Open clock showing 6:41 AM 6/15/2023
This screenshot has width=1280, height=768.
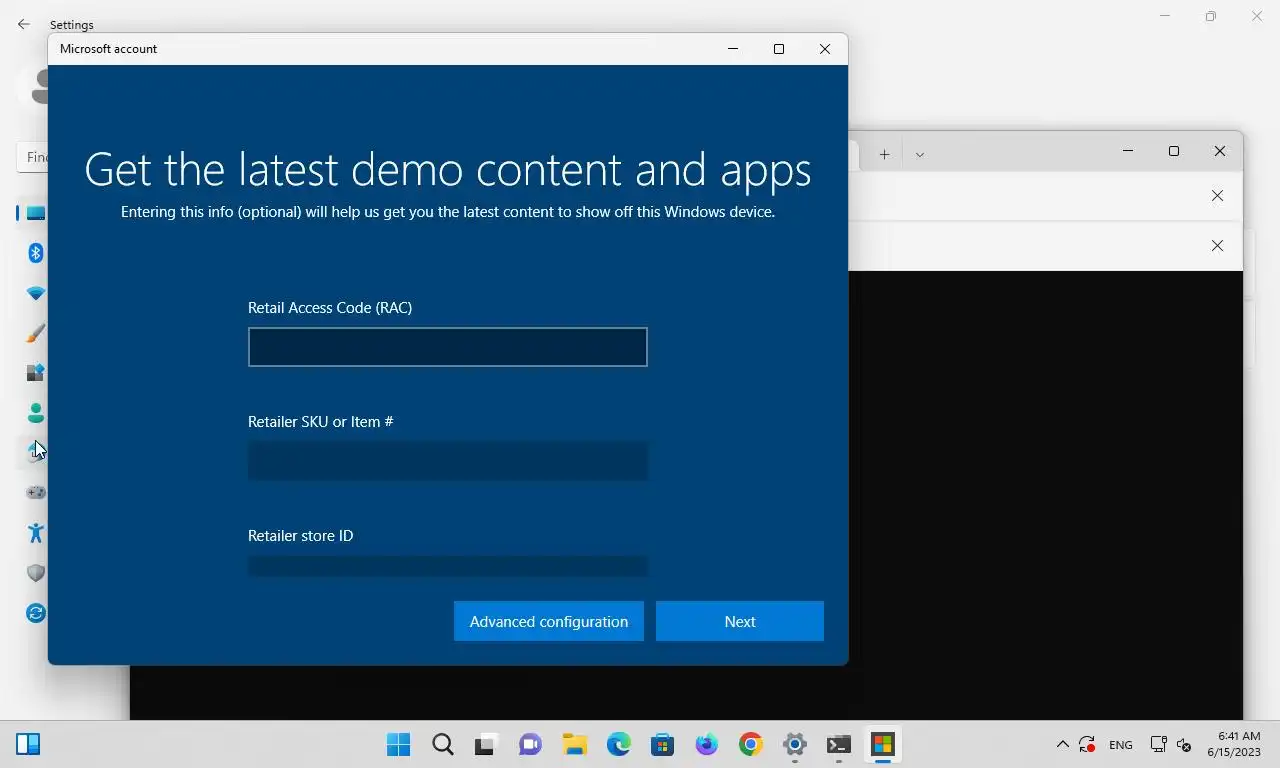[1233, 744]
